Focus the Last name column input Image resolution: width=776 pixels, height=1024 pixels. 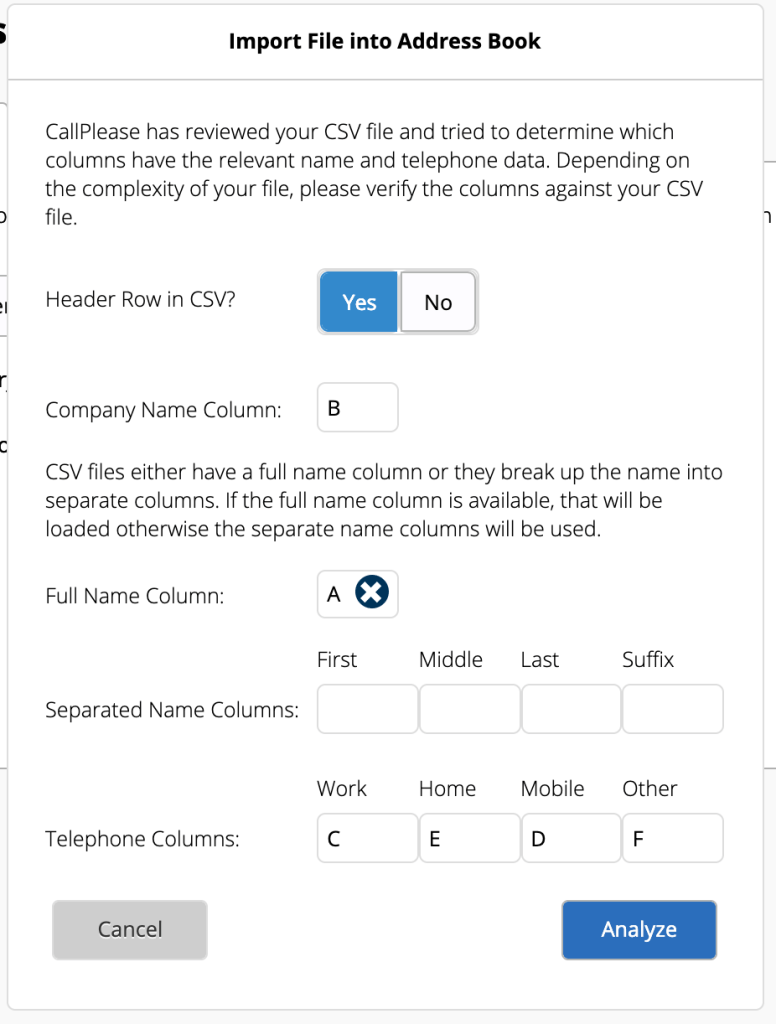click(x=571, y=709)
